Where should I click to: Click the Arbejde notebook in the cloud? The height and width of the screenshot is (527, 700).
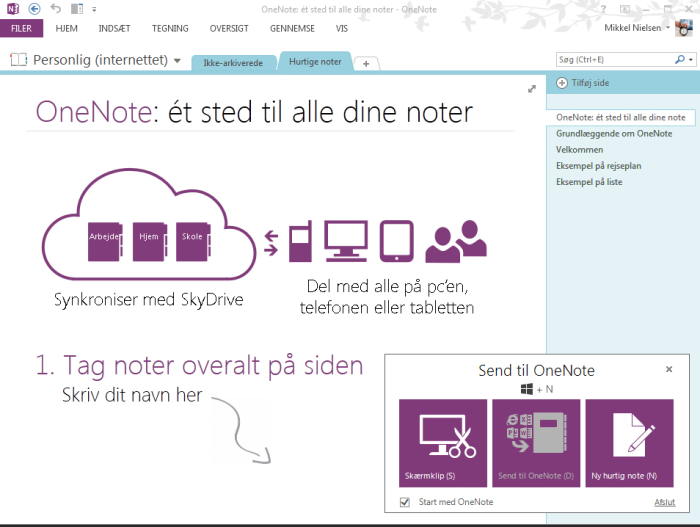[105, 241]
